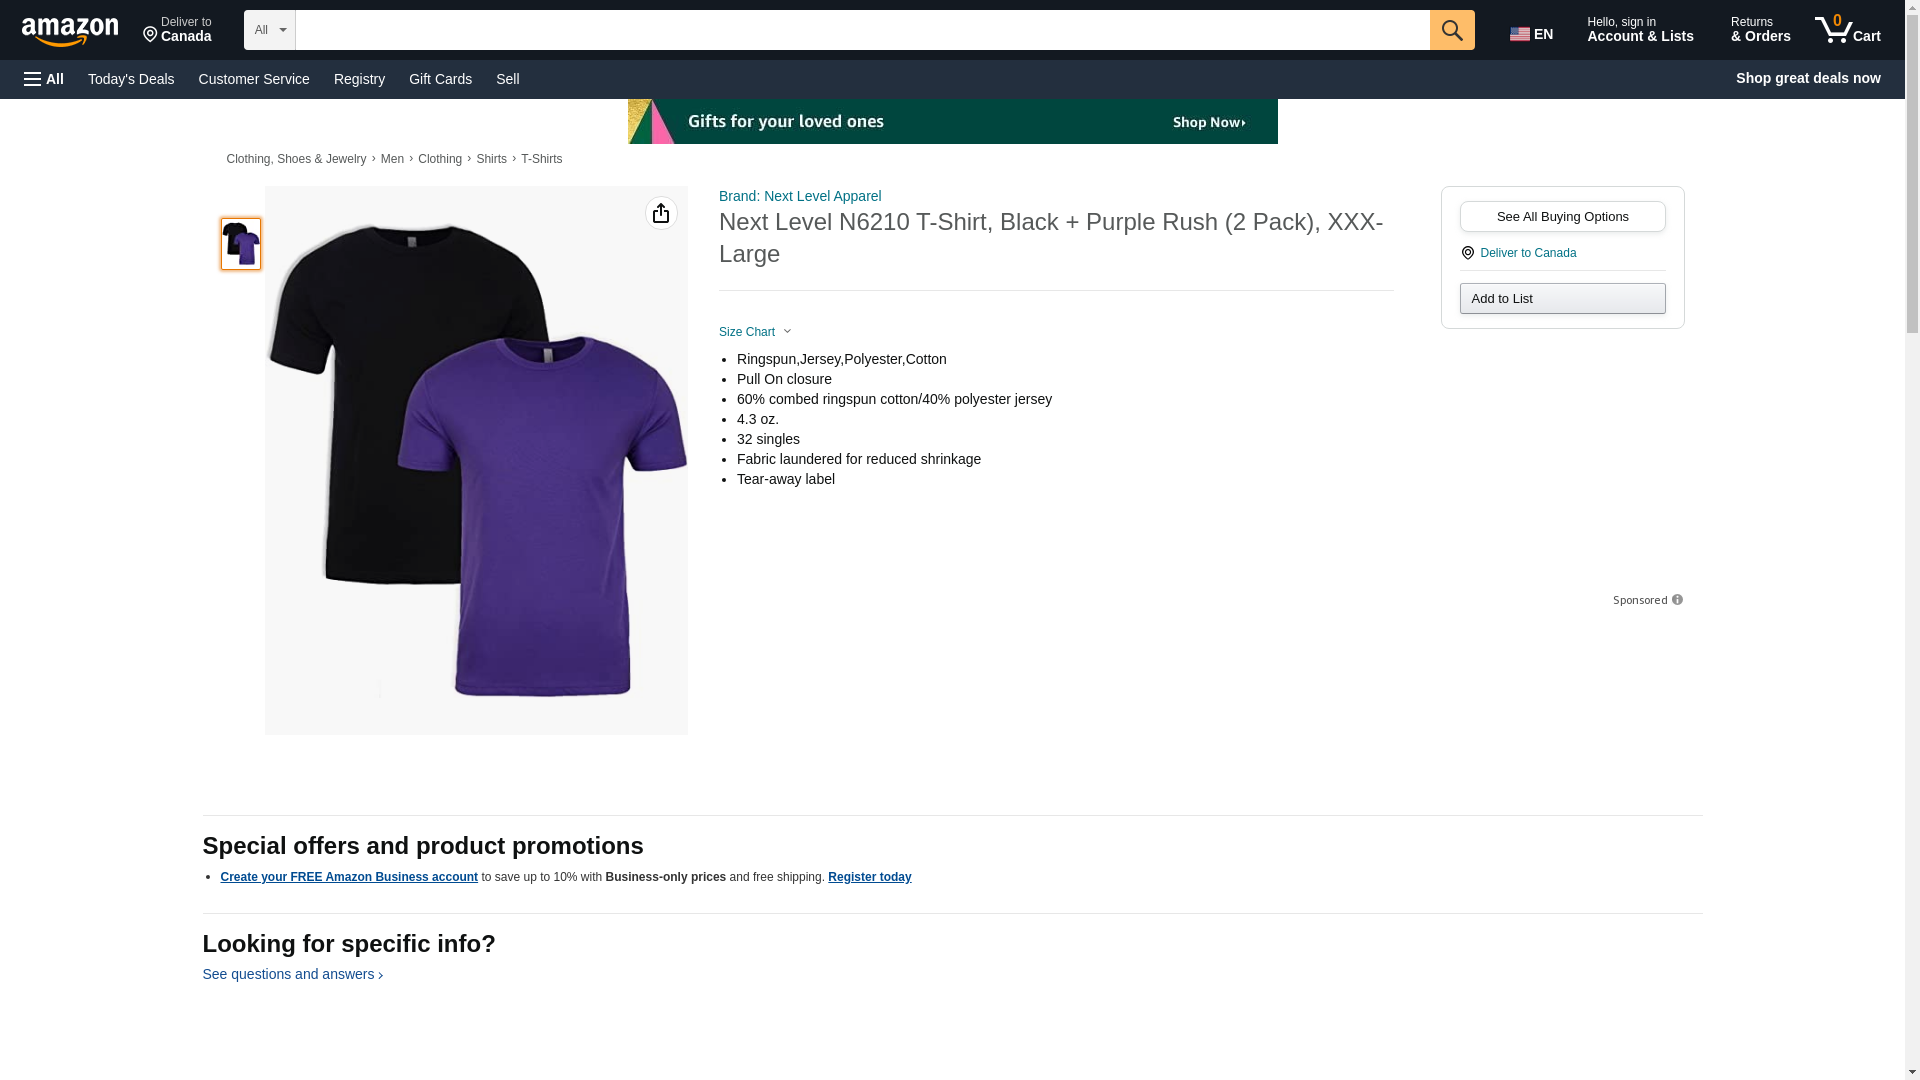Click See All Buying Options button

1562,217
